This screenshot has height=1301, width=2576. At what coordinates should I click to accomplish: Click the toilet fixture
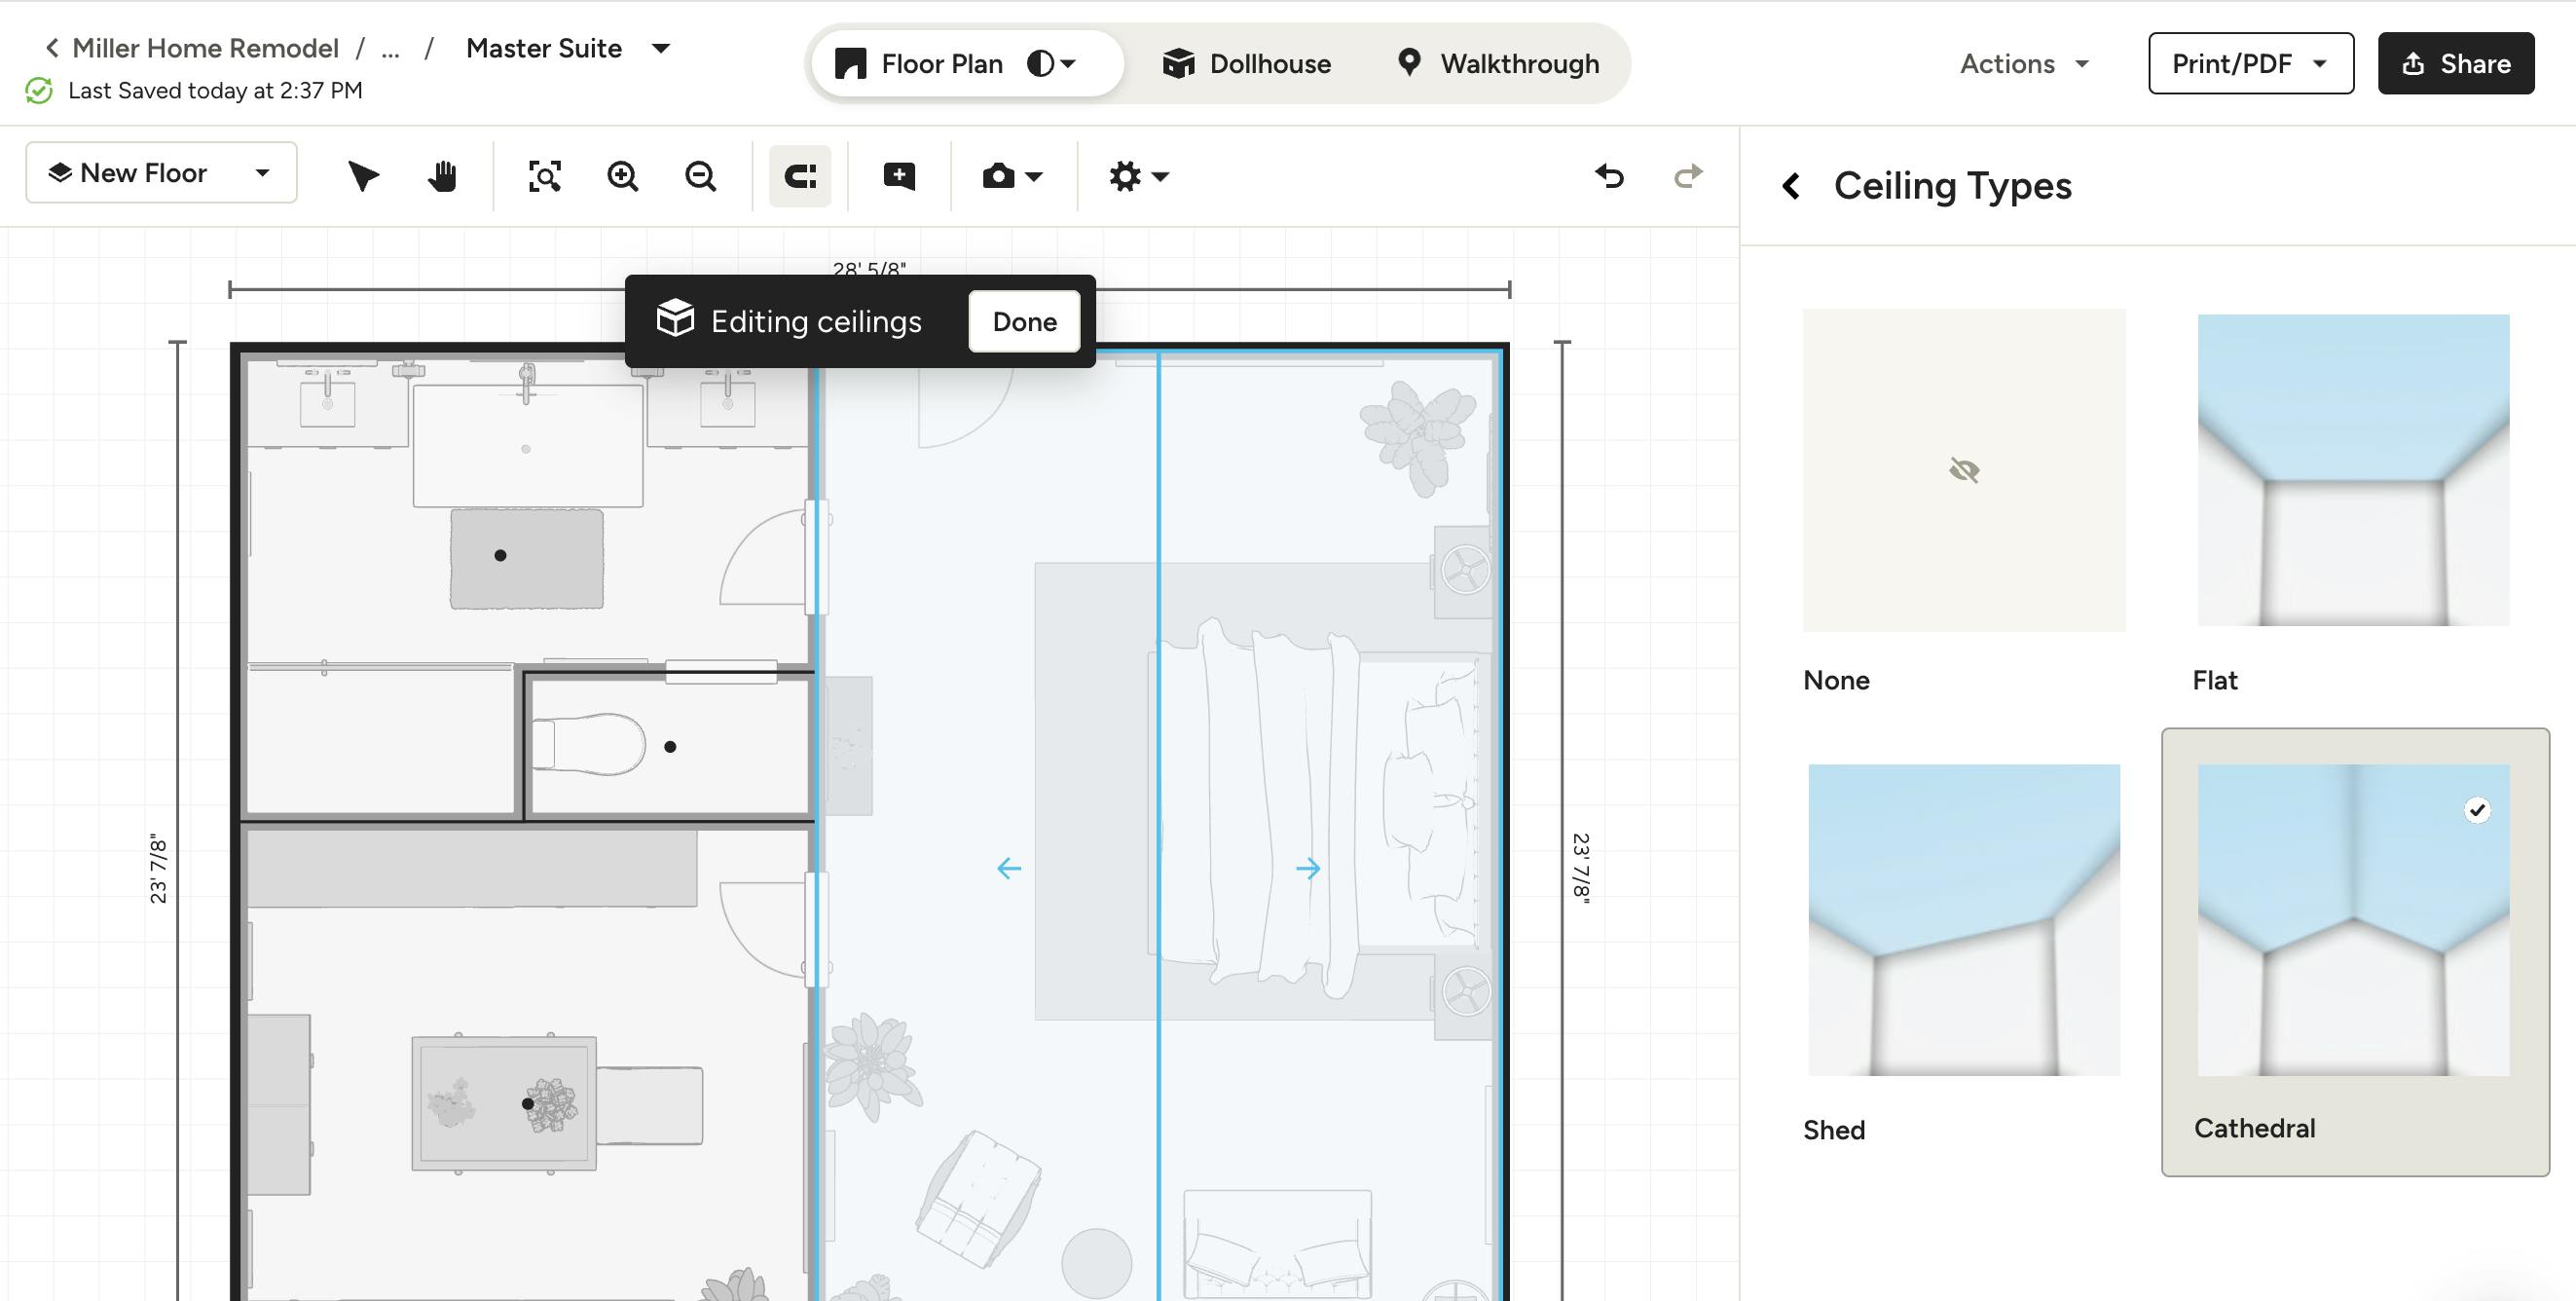(588, 745)
